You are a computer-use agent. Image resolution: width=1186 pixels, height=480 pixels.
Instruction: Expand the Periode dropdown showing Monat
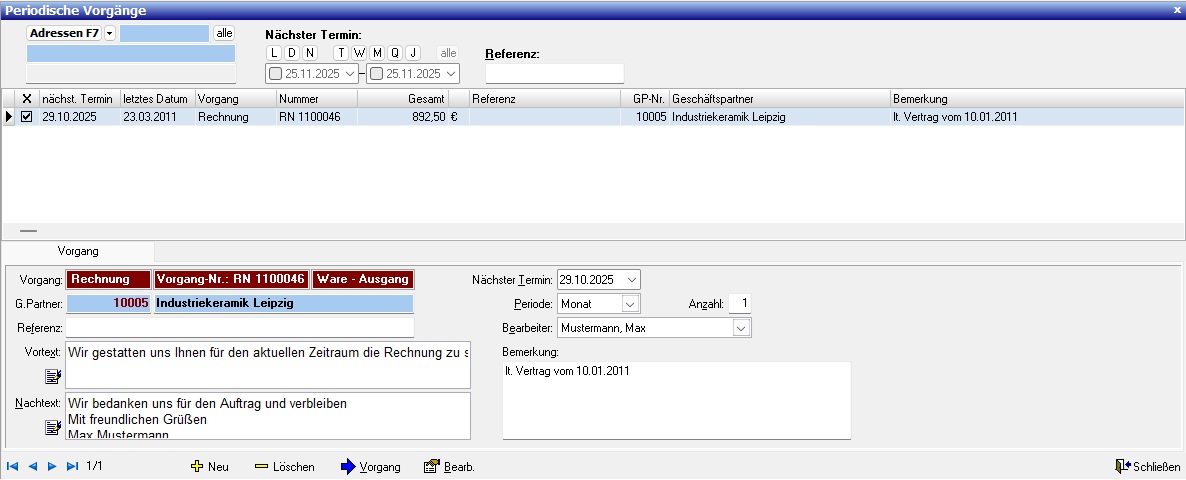tap(630, 303)
